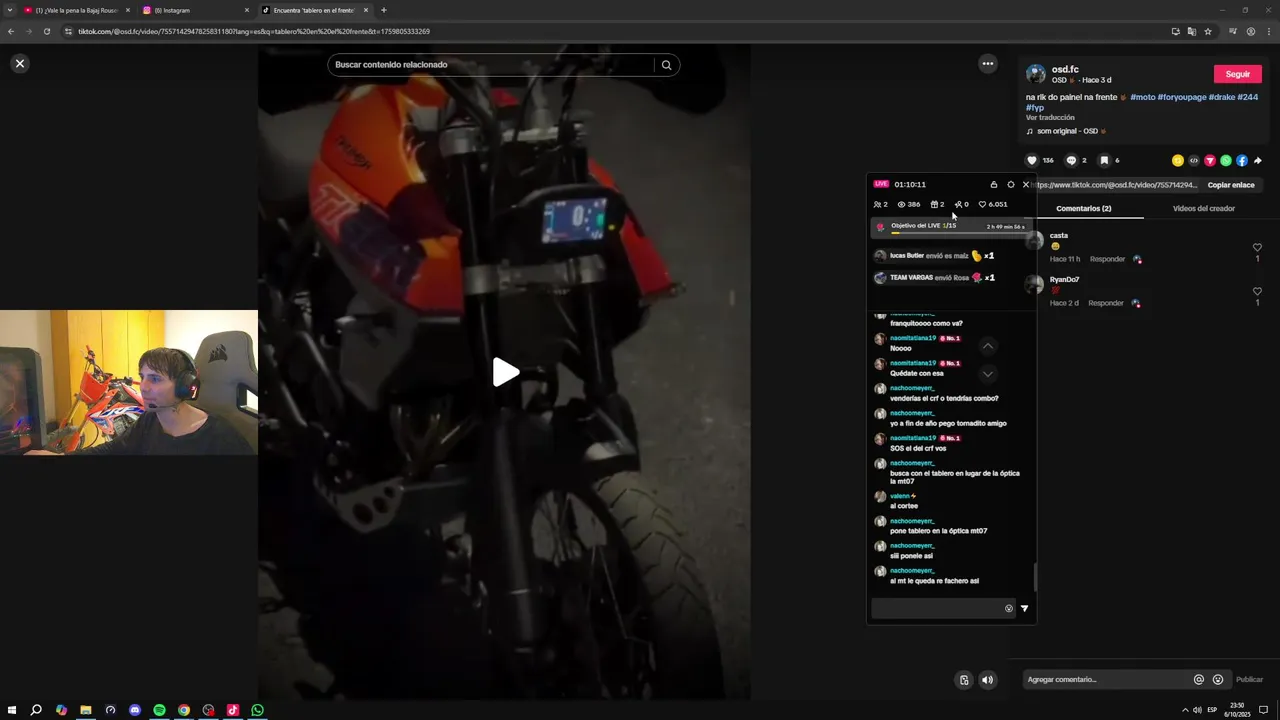Image resolution: width=1280 pixels, height=720 pixels.
Task: Mute the video with the speaker icon
Action: click(987, 680)
